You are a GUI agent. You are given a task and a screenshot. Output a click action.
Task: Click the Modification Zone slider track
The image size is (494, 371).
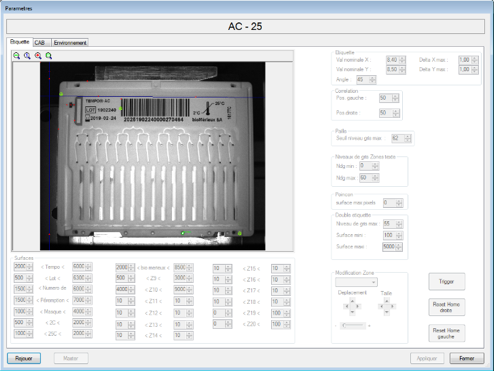pyautogui.click(x=353, y=326)
